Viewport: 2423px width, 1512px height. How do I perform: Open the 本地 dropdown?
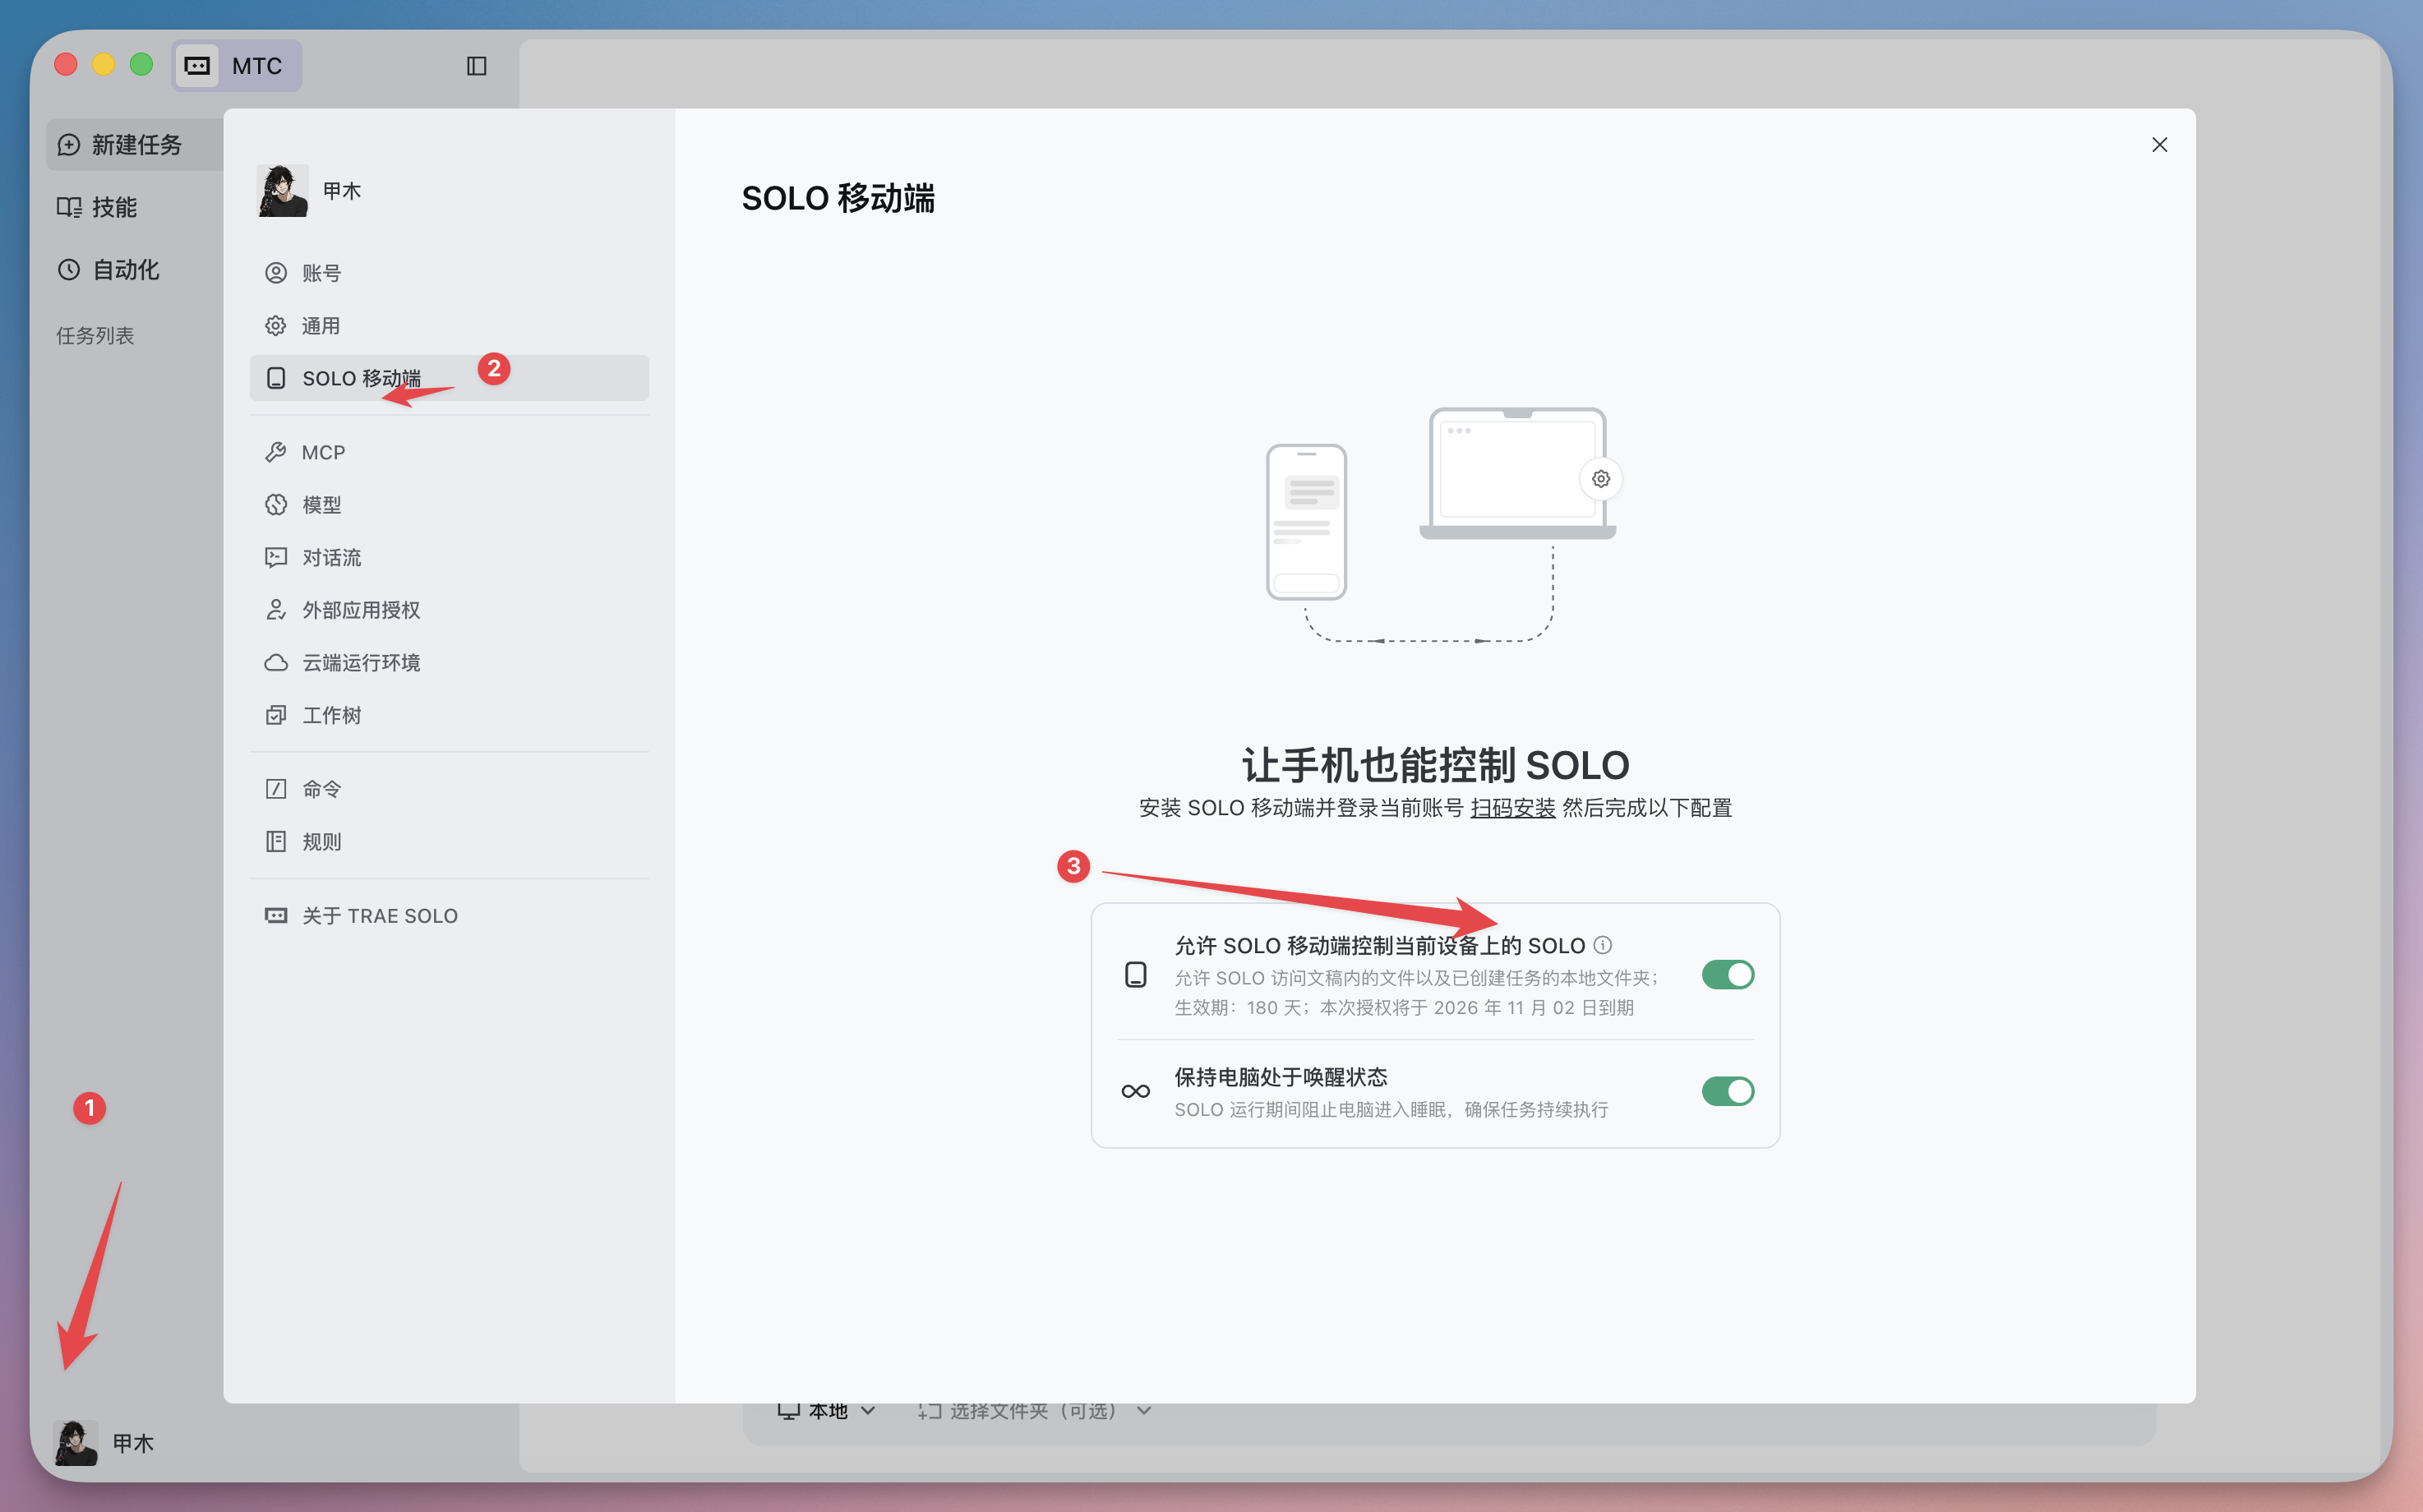tap(827, 1411)
